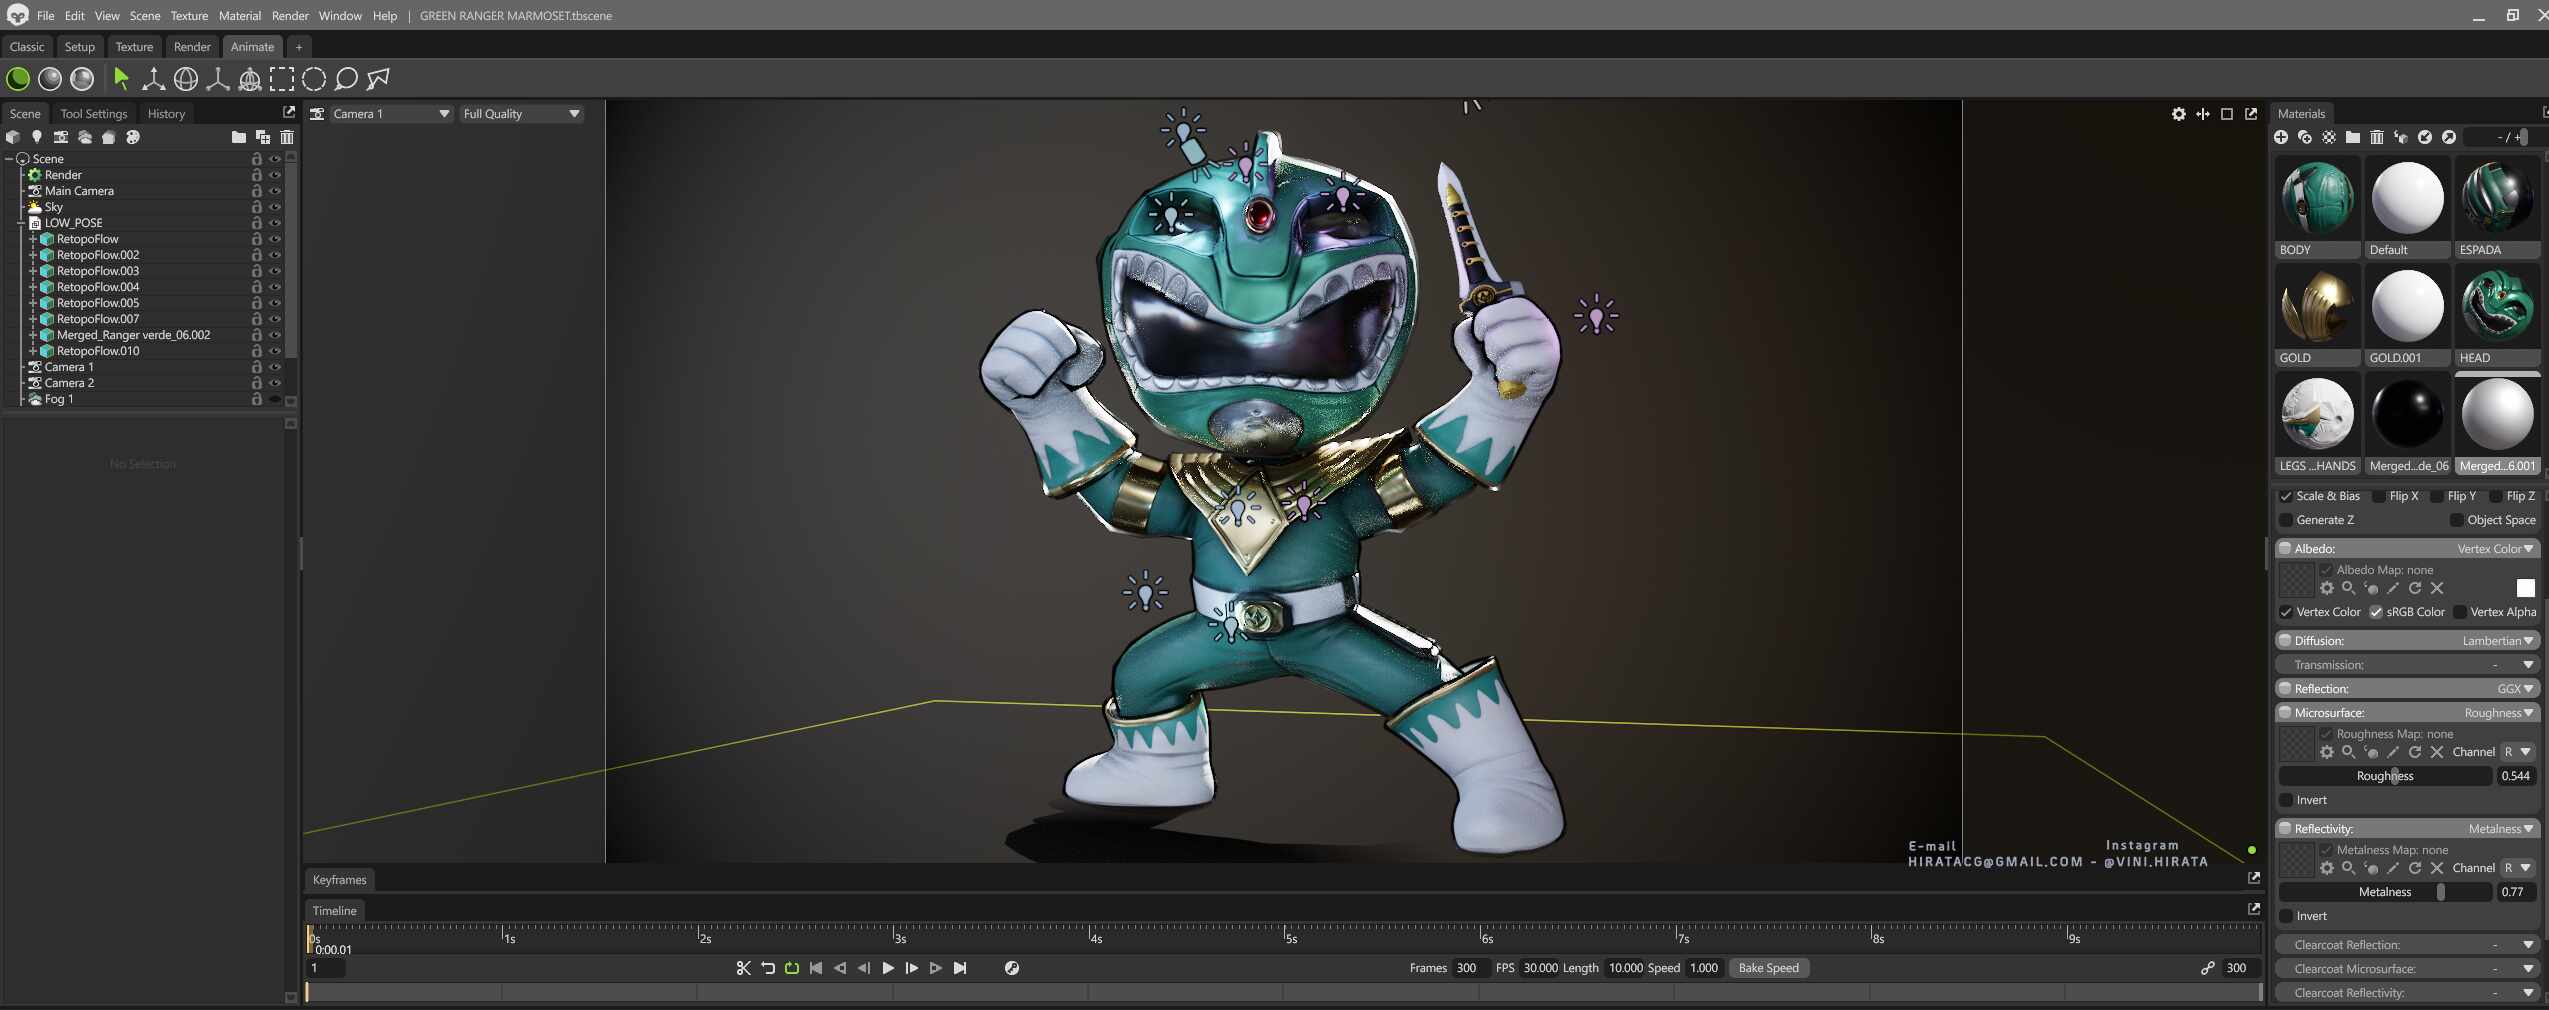Open the Render menu in menu bar
The height and width of the screenshot is (1010, 2549).
[290, 16]
